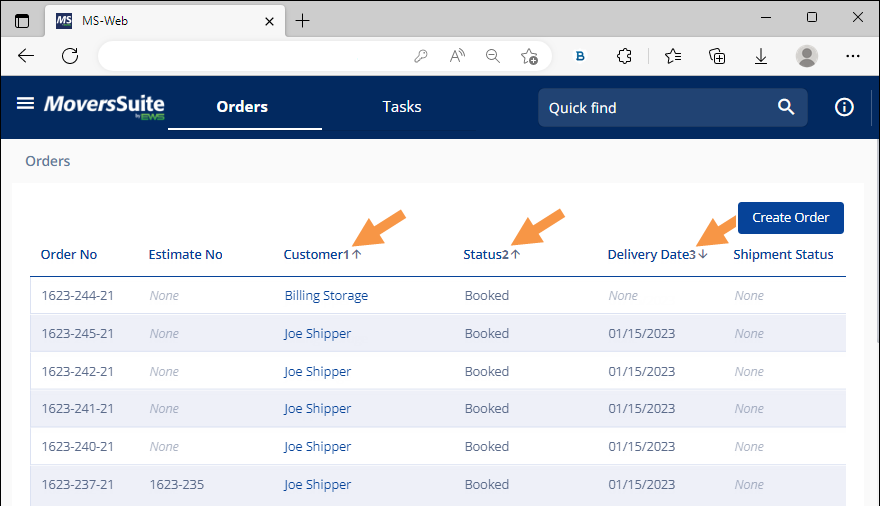Switch to the Orders tab

point(242,107)
